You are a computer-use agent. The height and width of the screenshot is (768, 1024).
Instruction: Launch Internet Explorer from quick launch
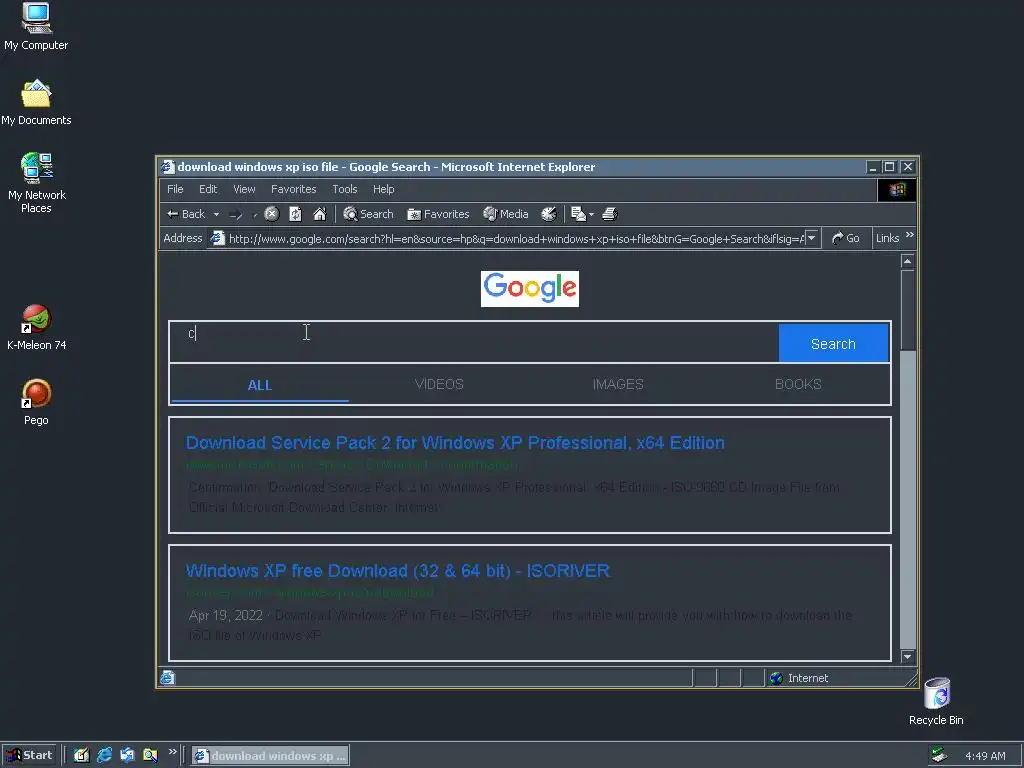[104, 755]
